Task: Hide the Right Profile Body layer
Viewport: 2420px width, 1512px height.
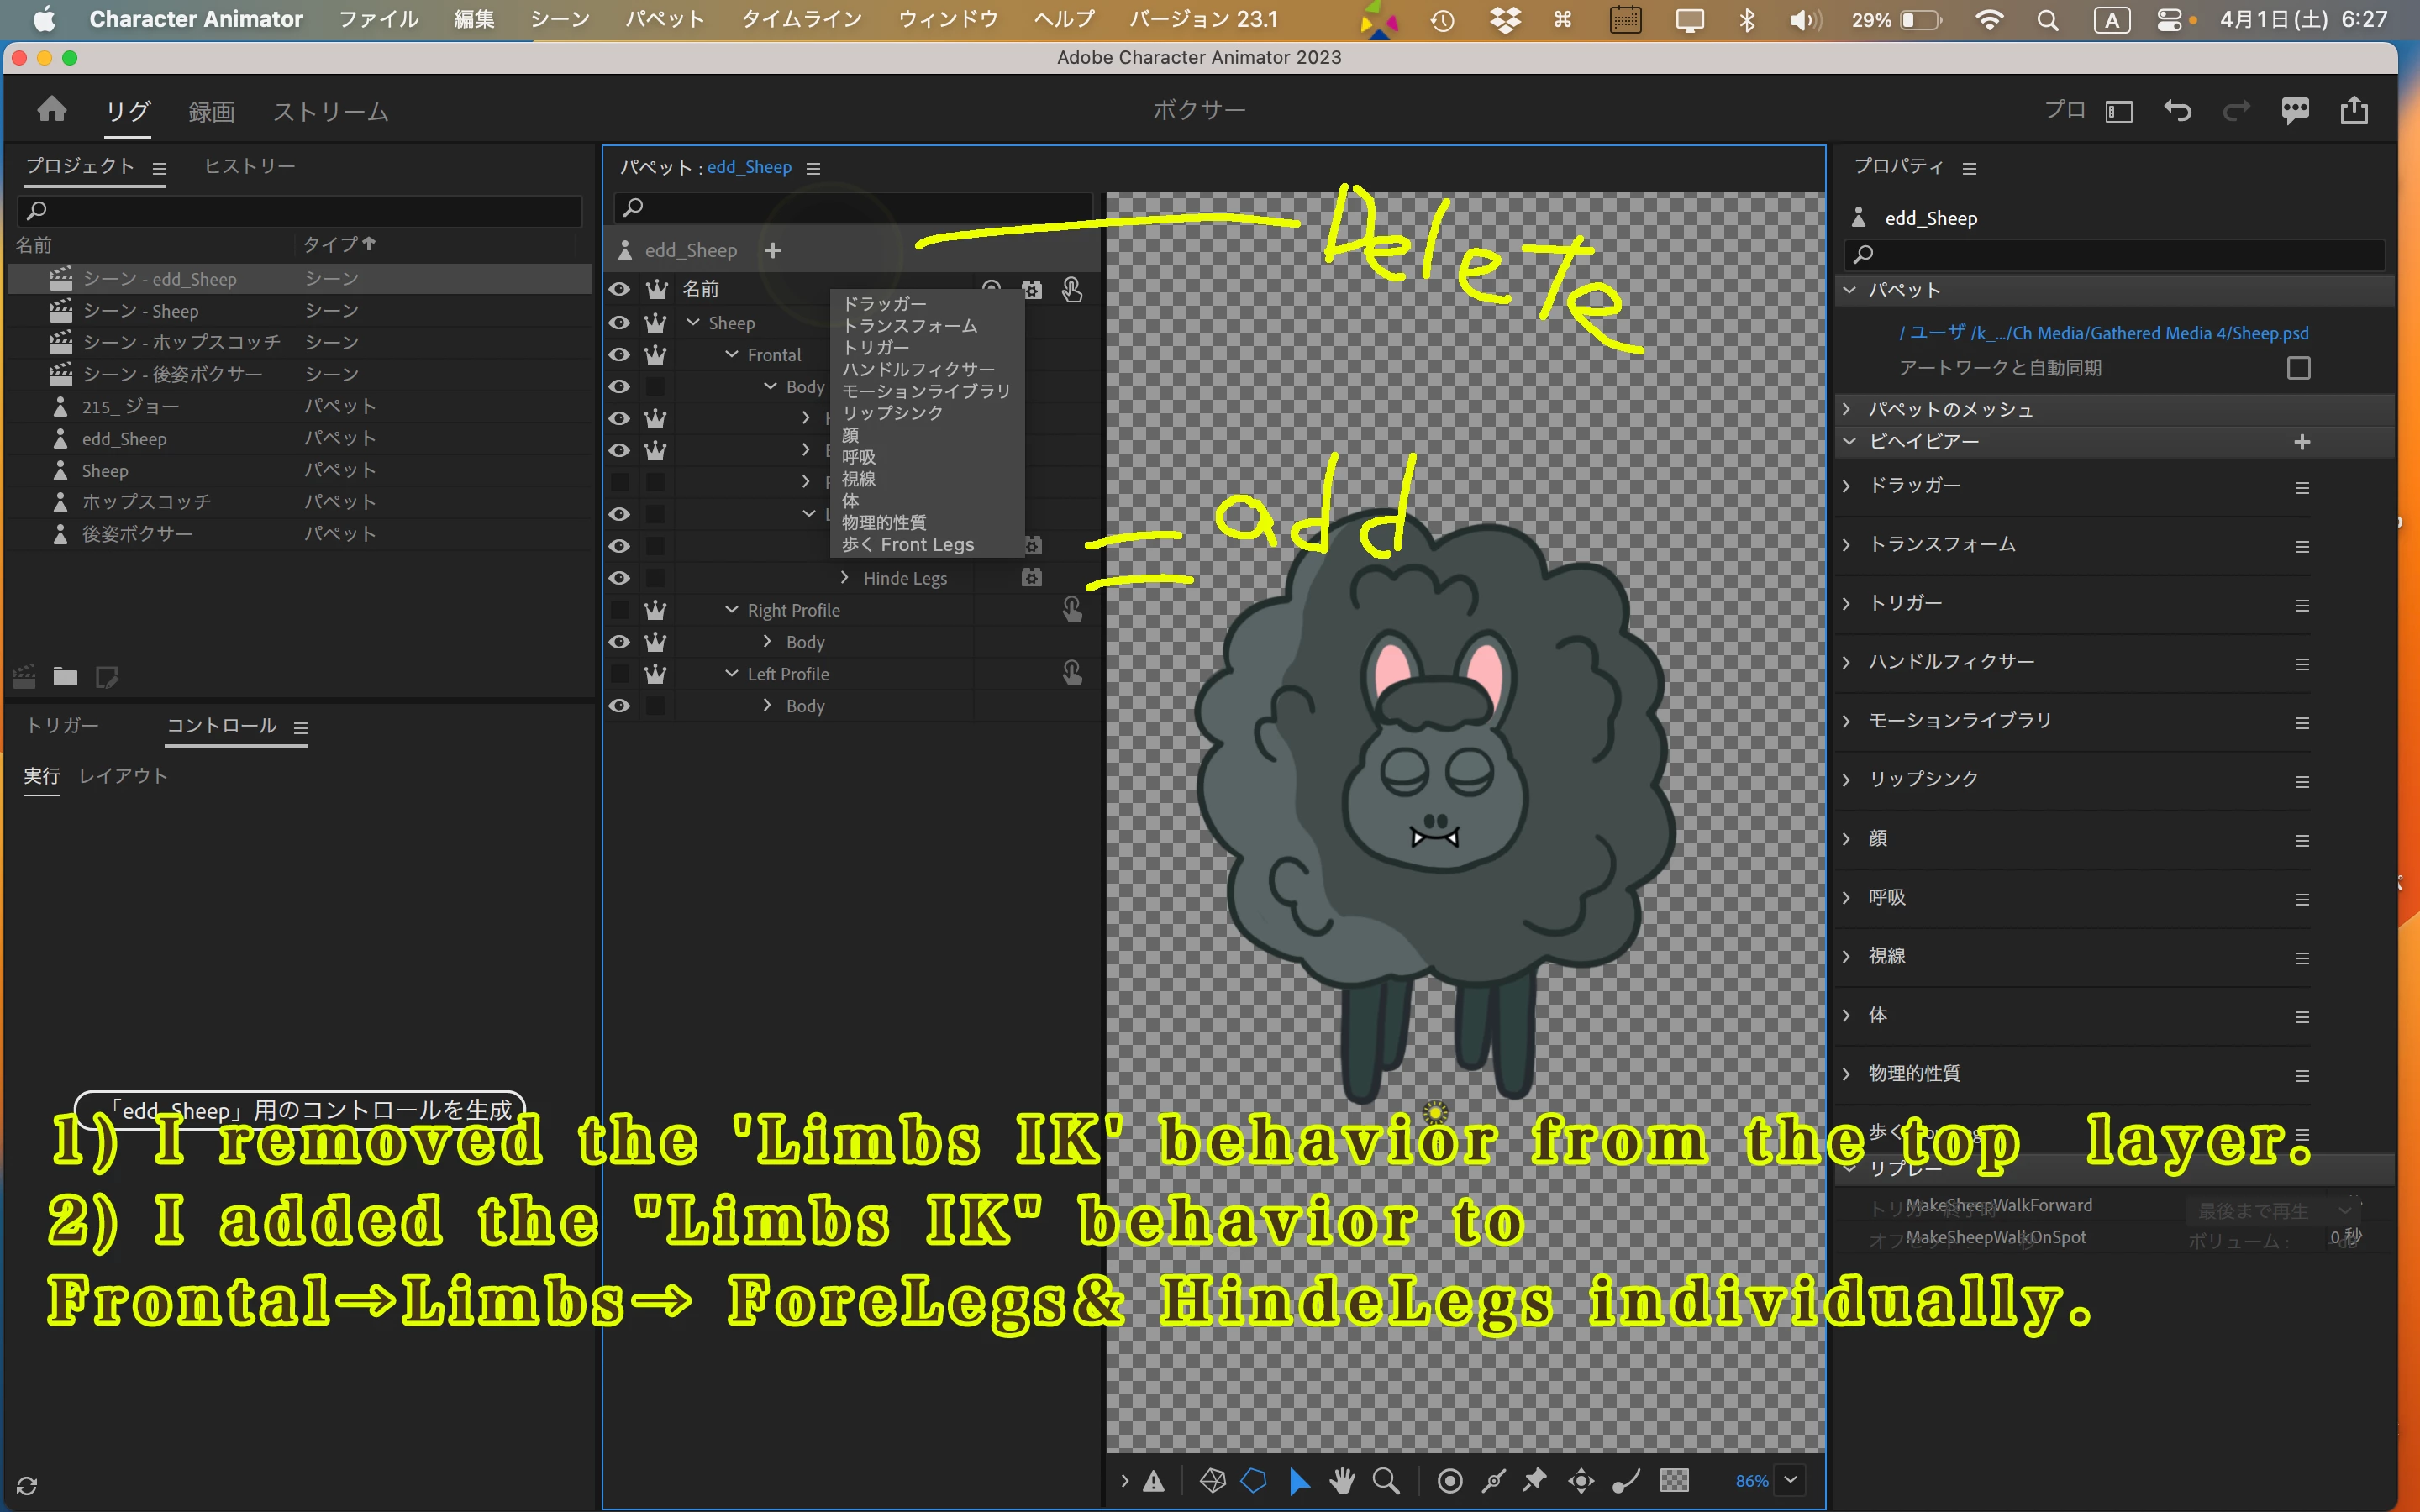Action: 619,642
